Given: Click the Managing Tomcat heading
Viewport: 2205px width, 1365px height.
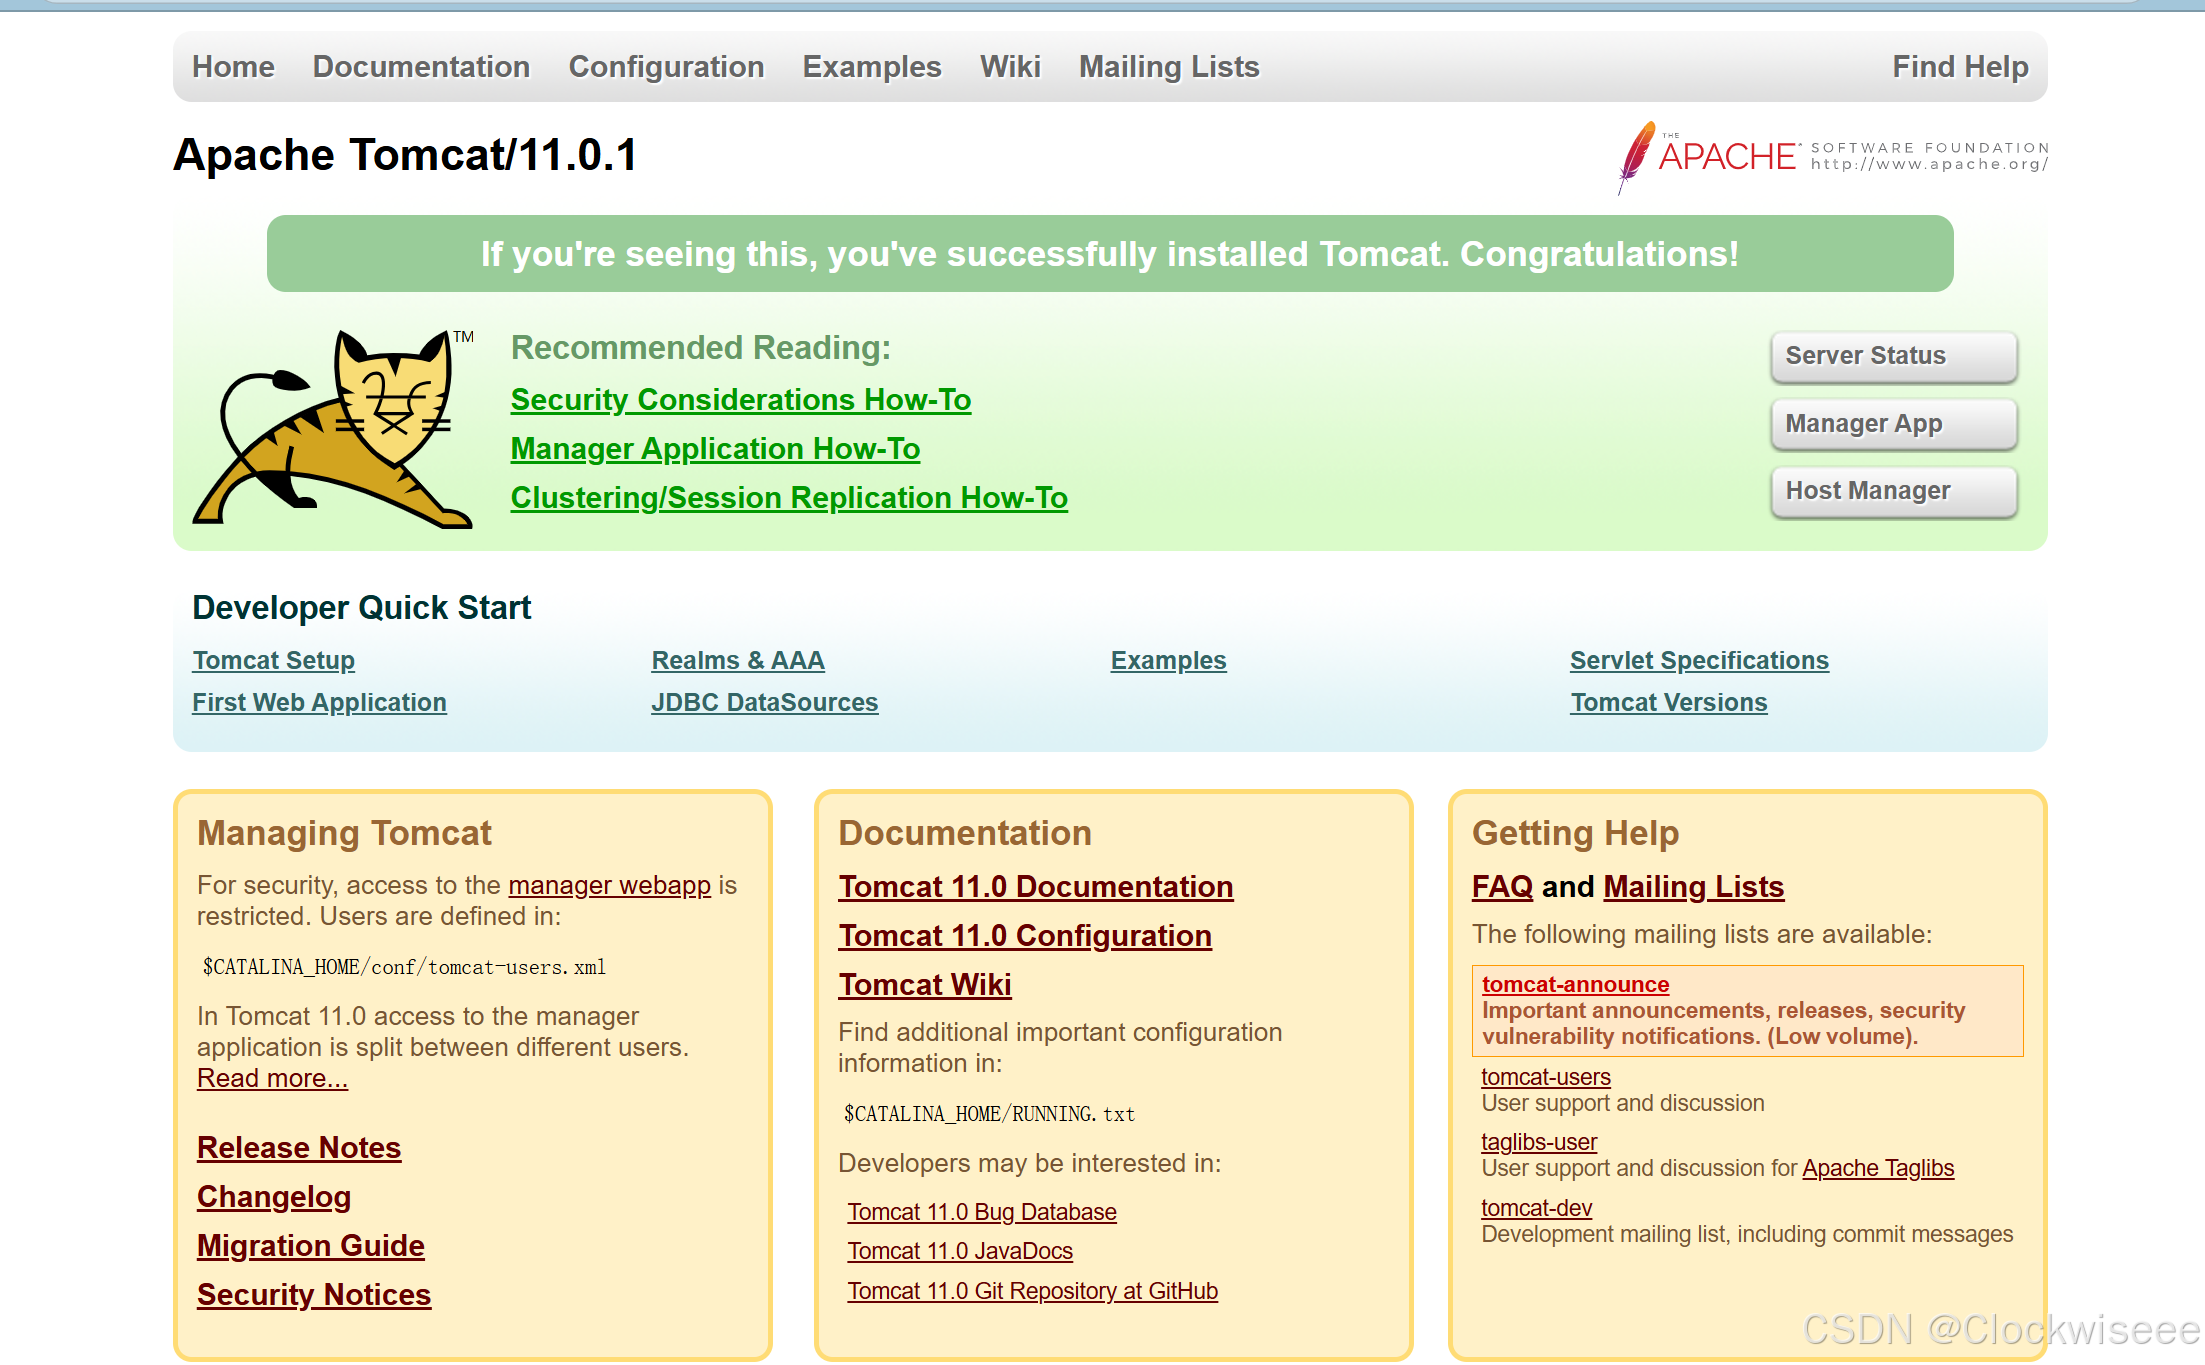Looking at the screenshot, I should 344,833.
